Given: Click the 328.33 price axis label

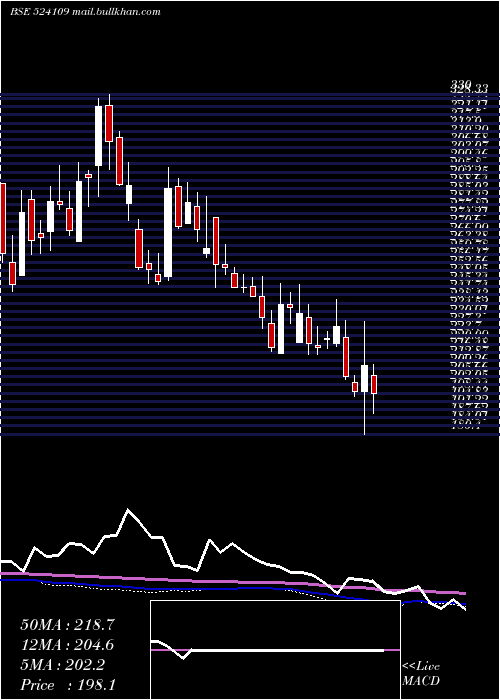Looking at the screenshot, I should (x=468, y=89).
